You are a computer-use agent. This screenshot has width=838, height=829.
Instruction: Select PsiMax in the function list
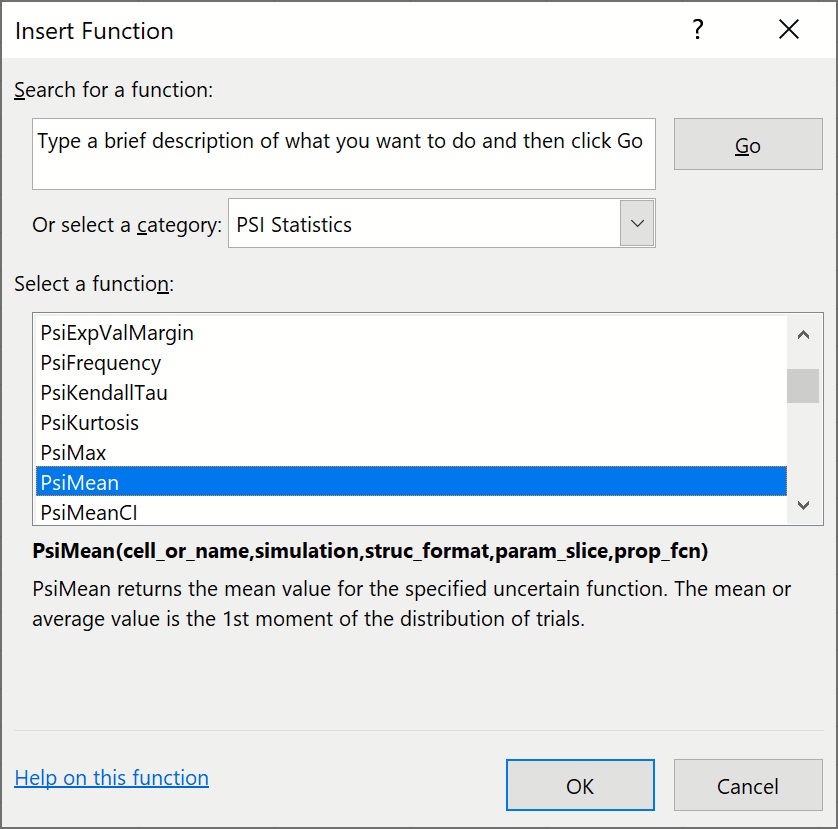73,453
